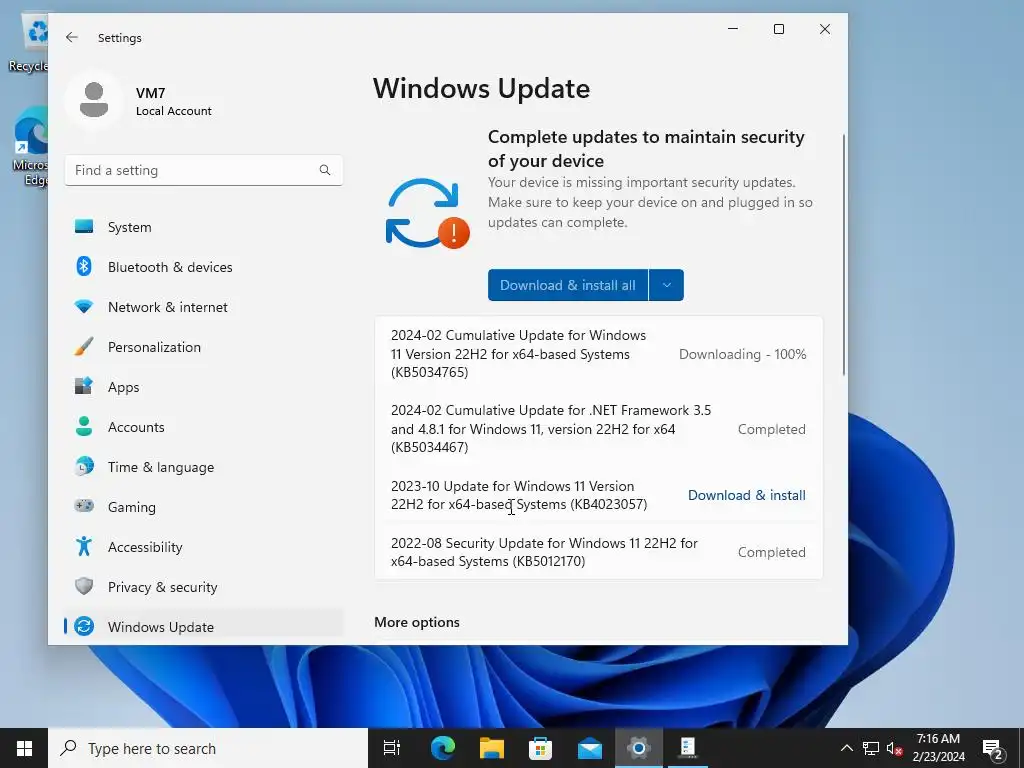This screenshot has height=768, width=1024.
Task: Click the Windows Update page title
Action: [481, 88]
